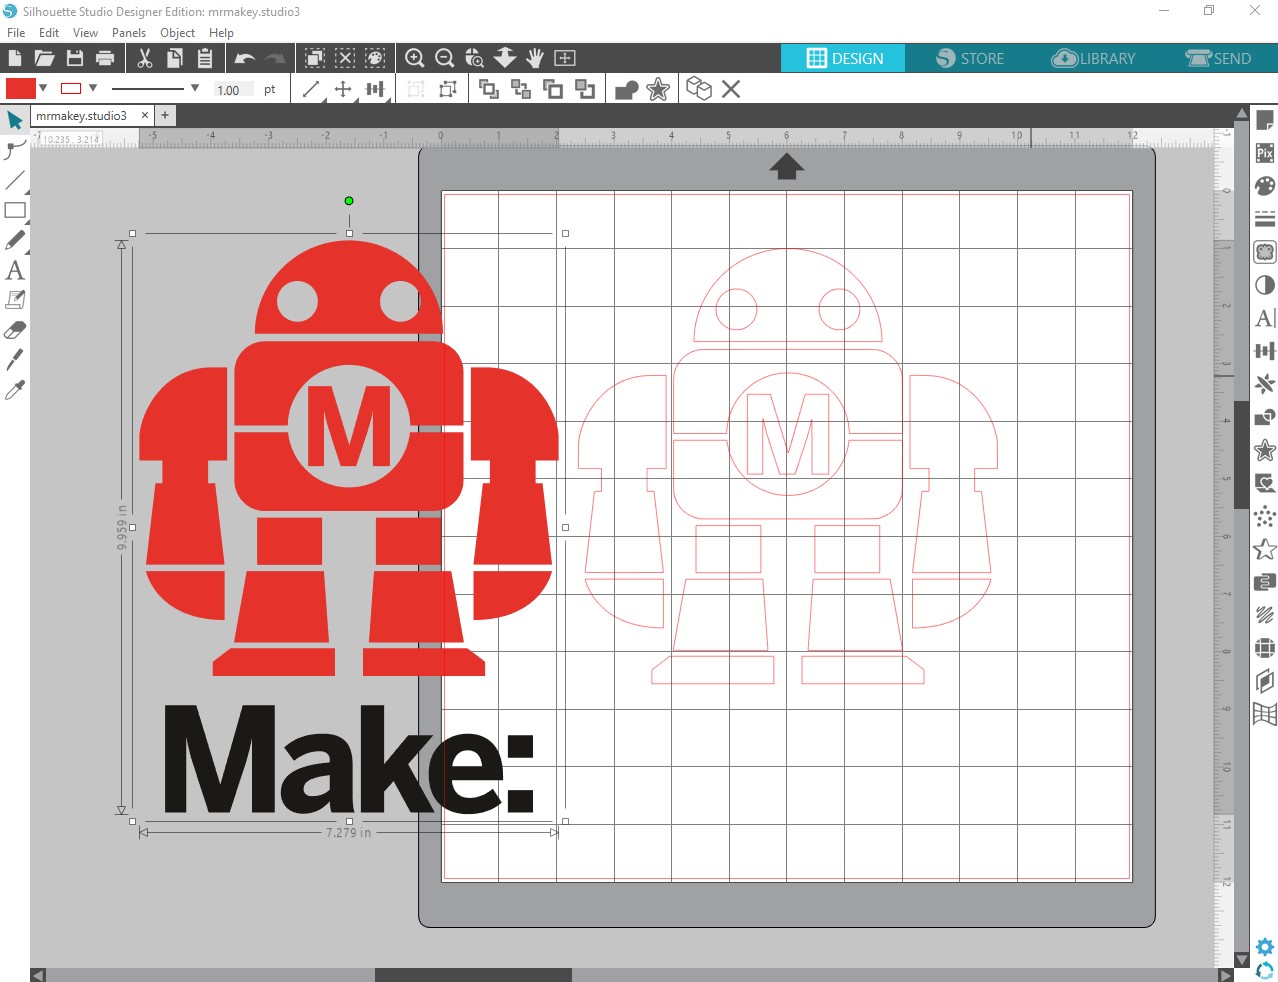Delete selected object with X icon
Image resolution: width=1278 pixels, height=982 pixels.
click(x=731, y=89)
